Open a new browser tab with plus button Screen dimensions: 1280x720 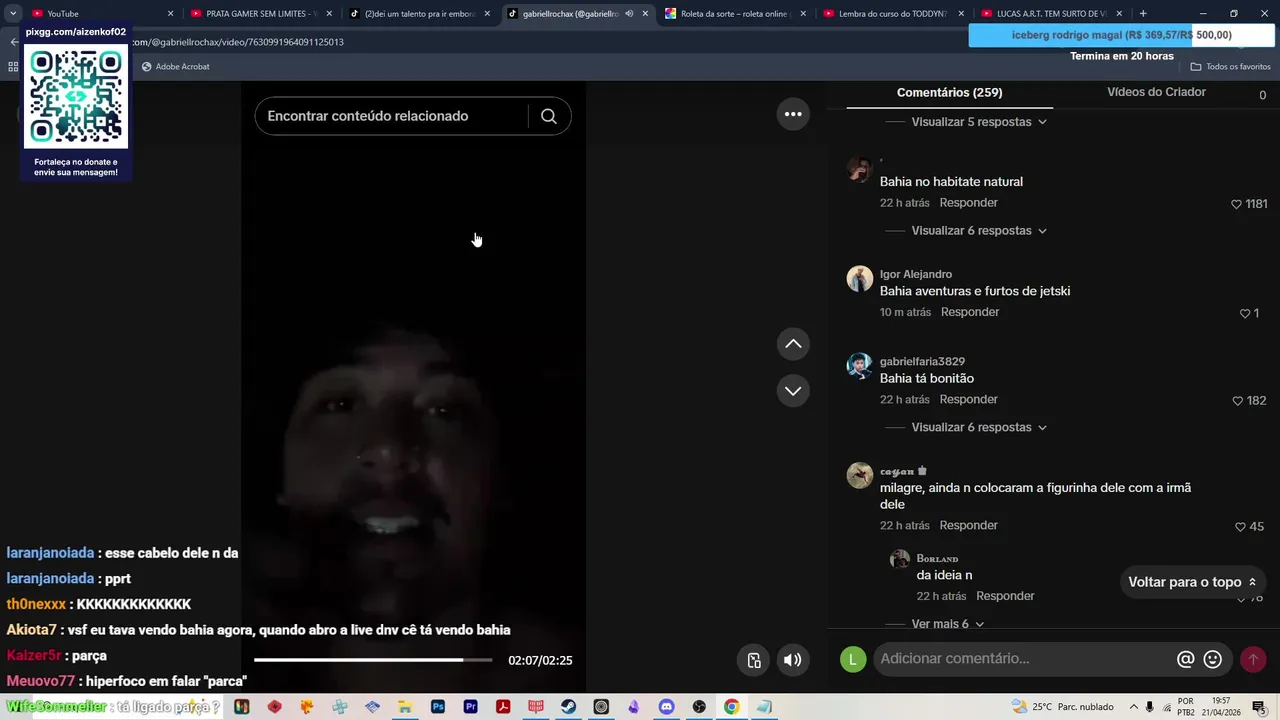[1143, 13]
